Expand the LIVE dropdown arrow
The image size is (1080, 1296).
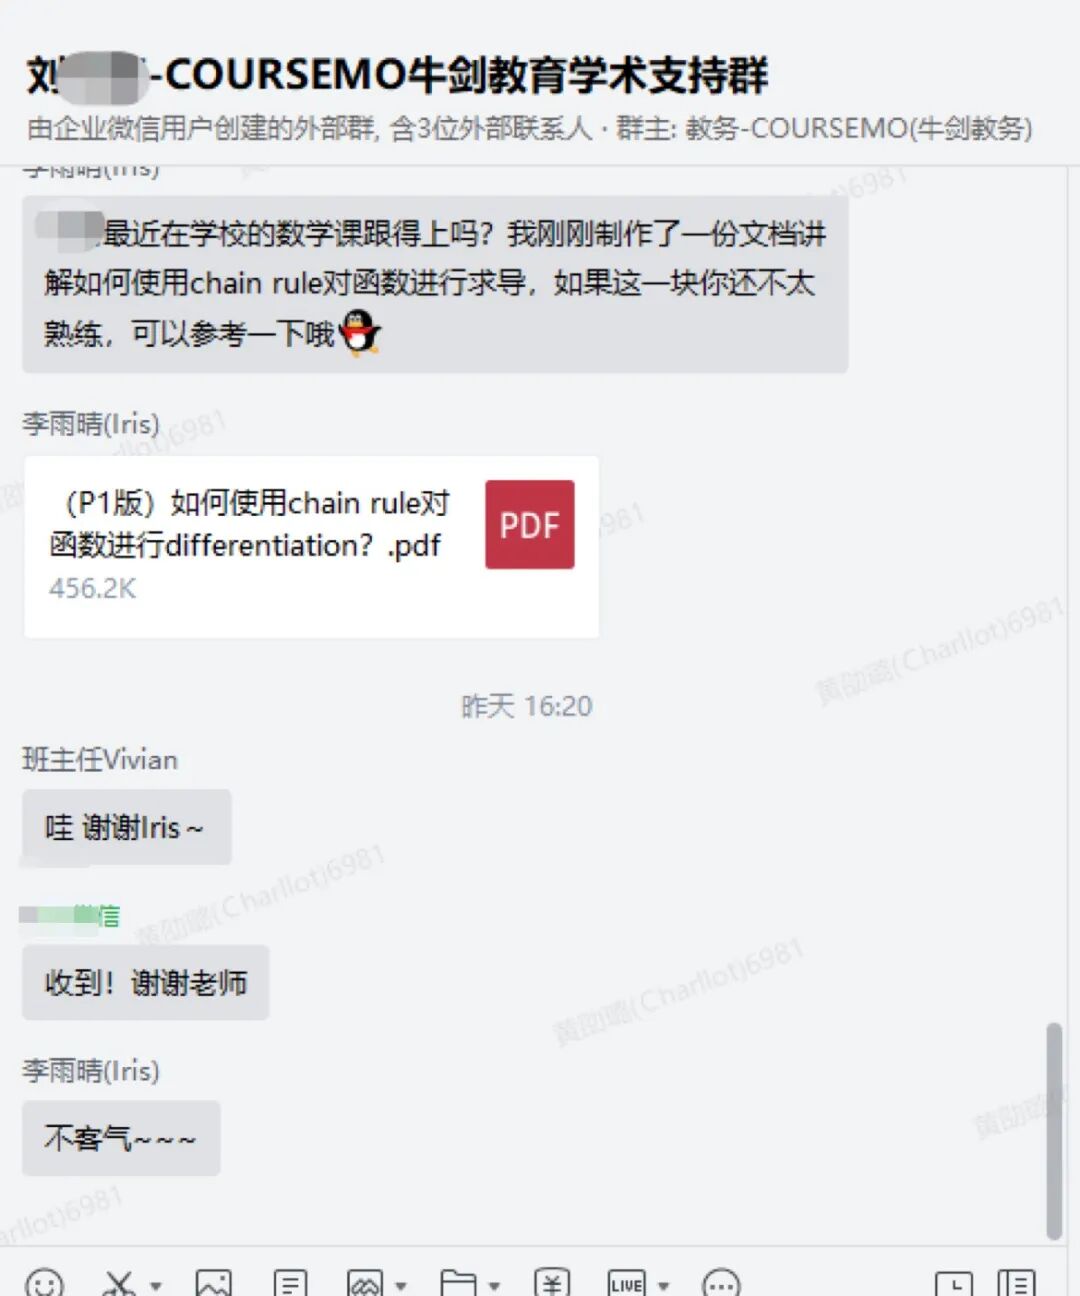(664, 1286)
